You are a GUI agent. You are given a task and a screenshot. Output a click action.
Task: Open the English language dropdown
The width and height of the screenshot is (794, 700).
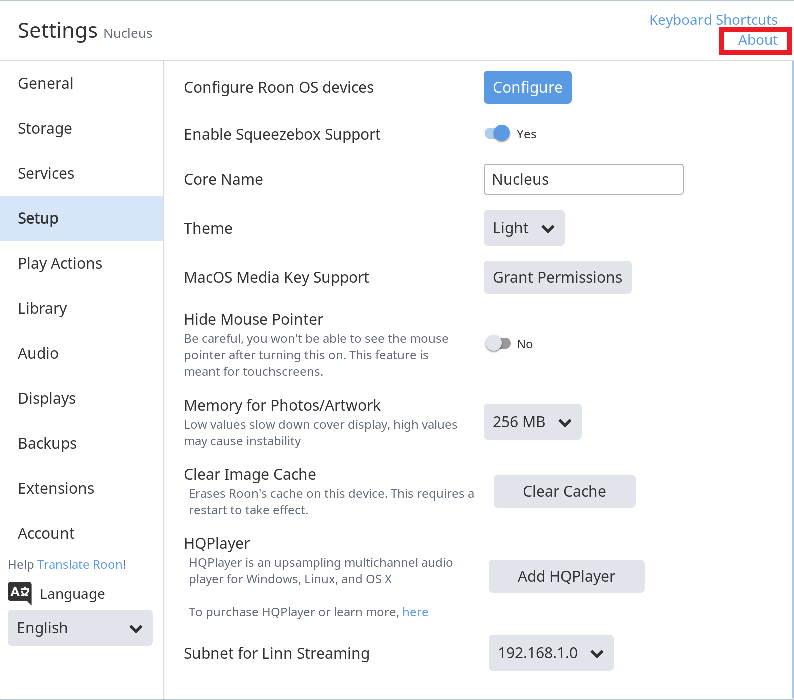(x=80, y=628)
